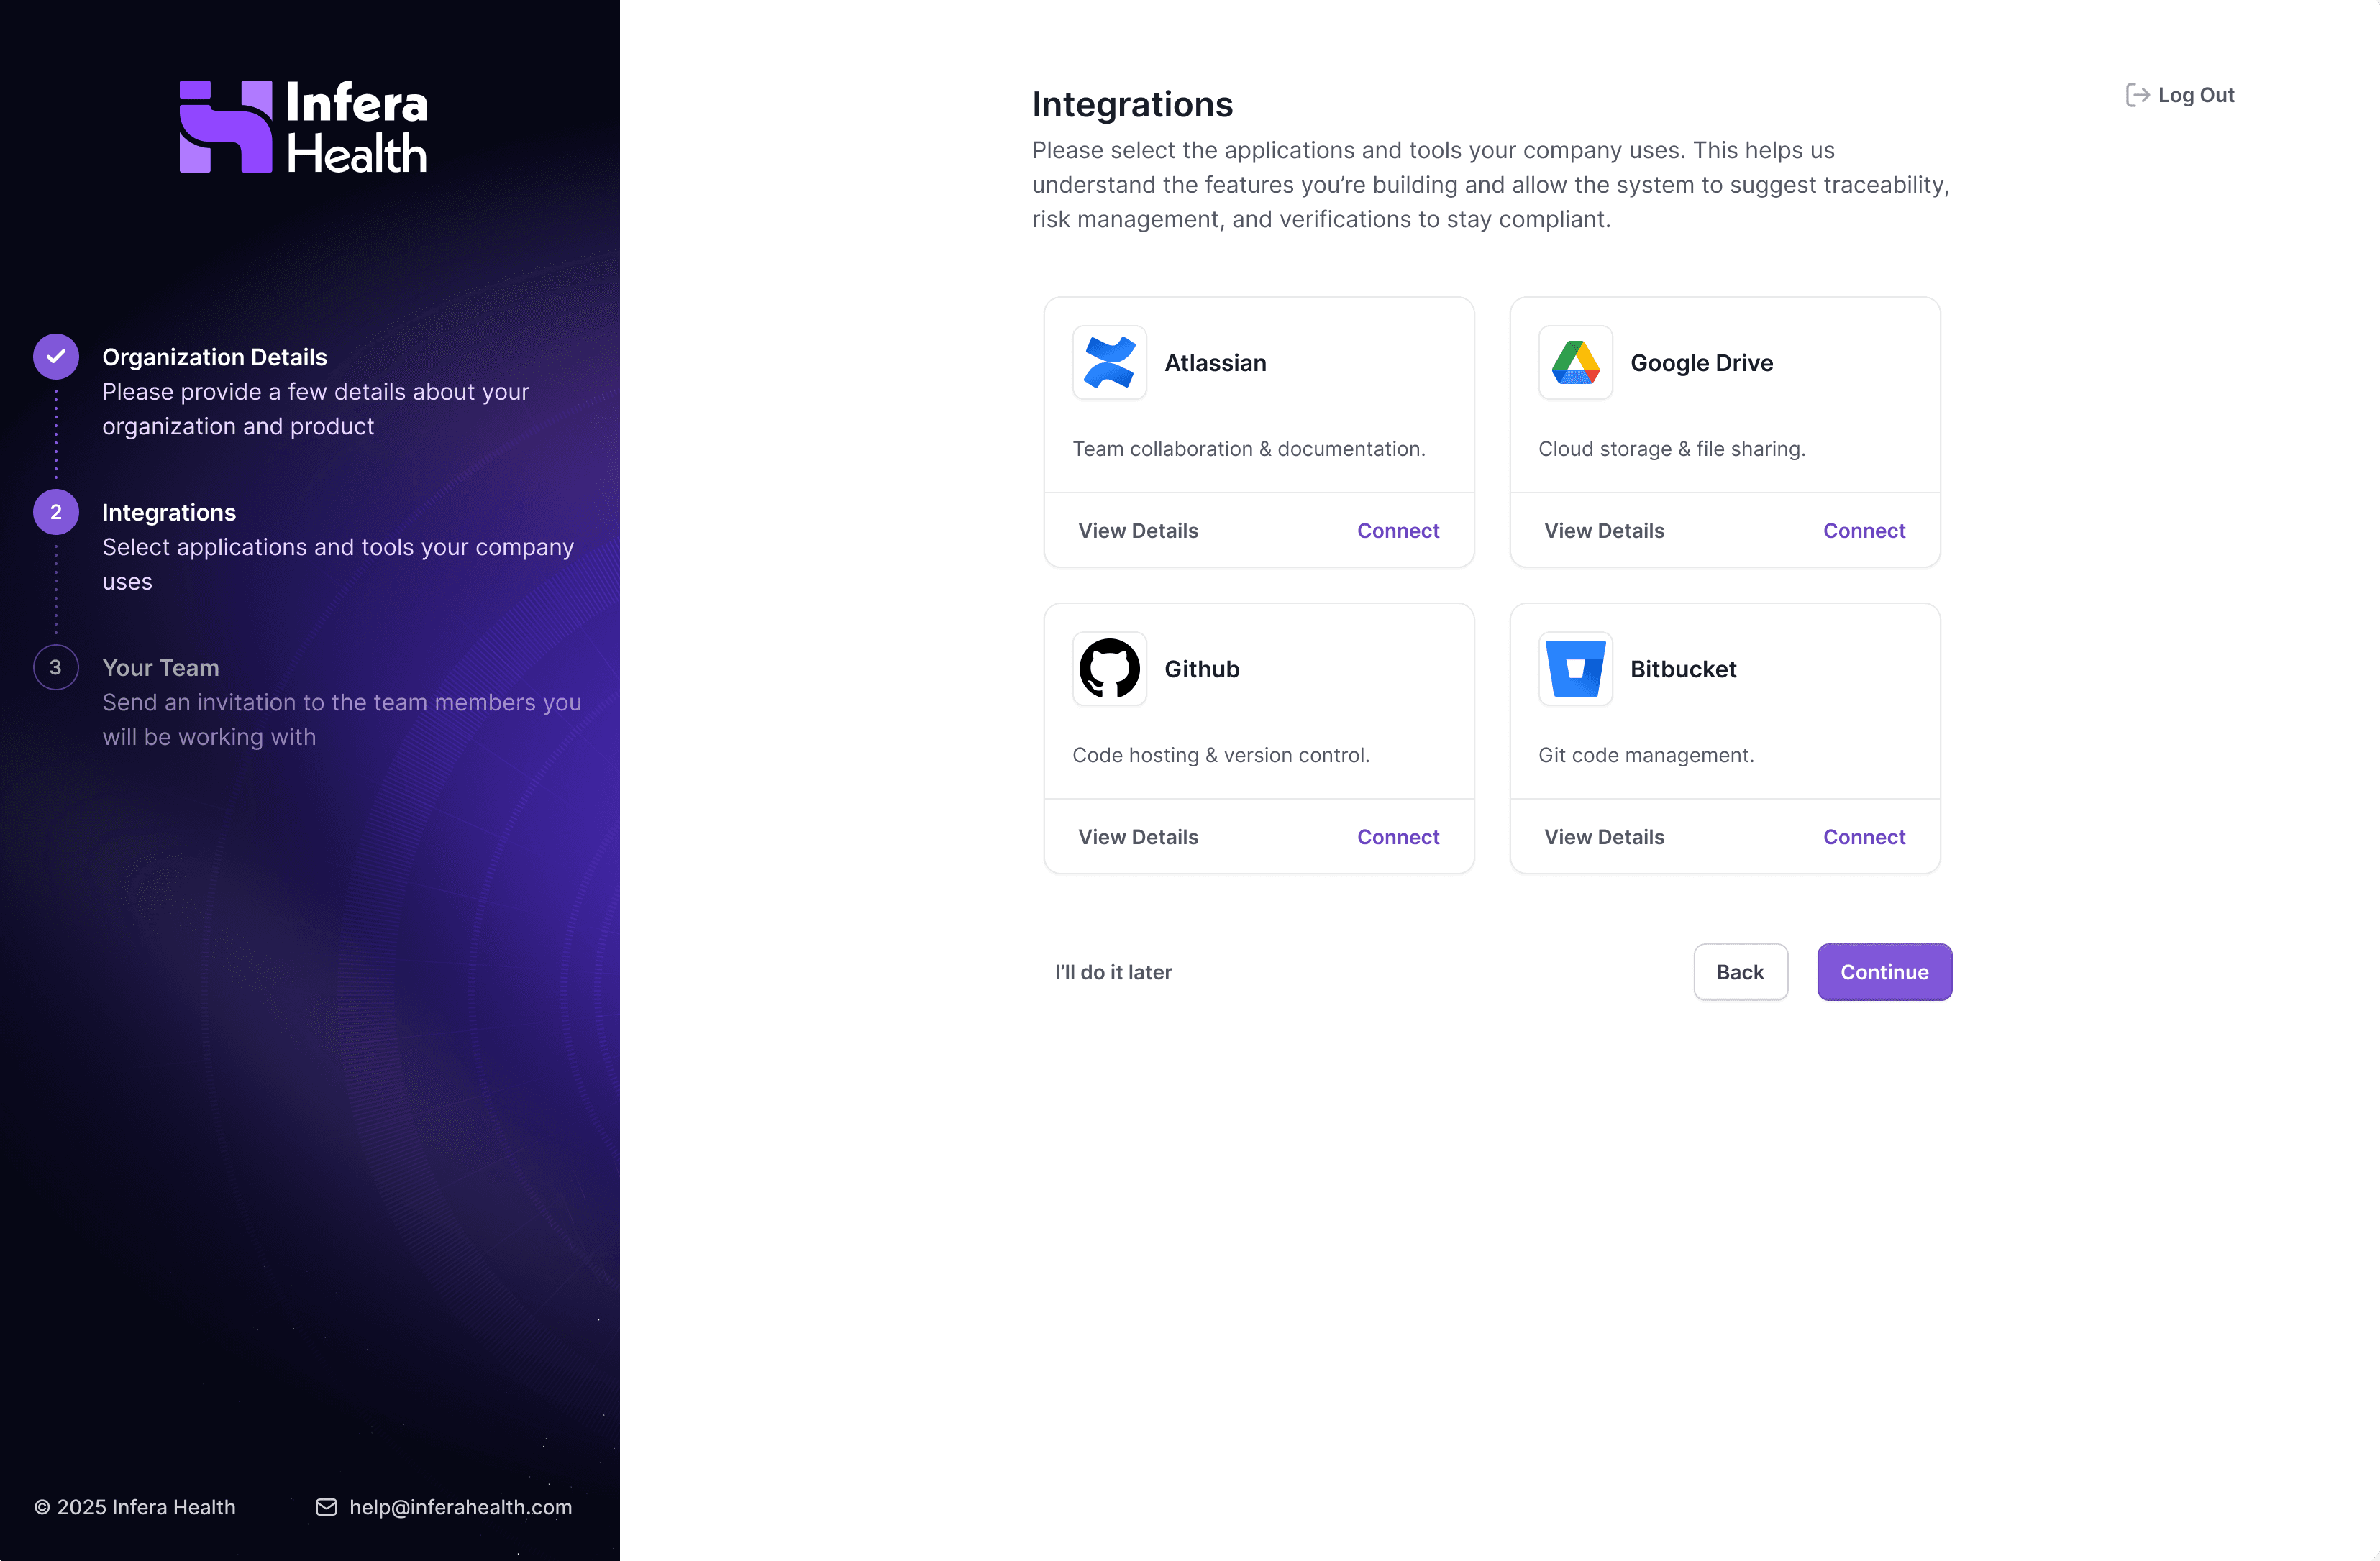This screenshot has width=2380, height=1561.
Task: Click the Log Out arrow icon
Action: [2137, 95]
